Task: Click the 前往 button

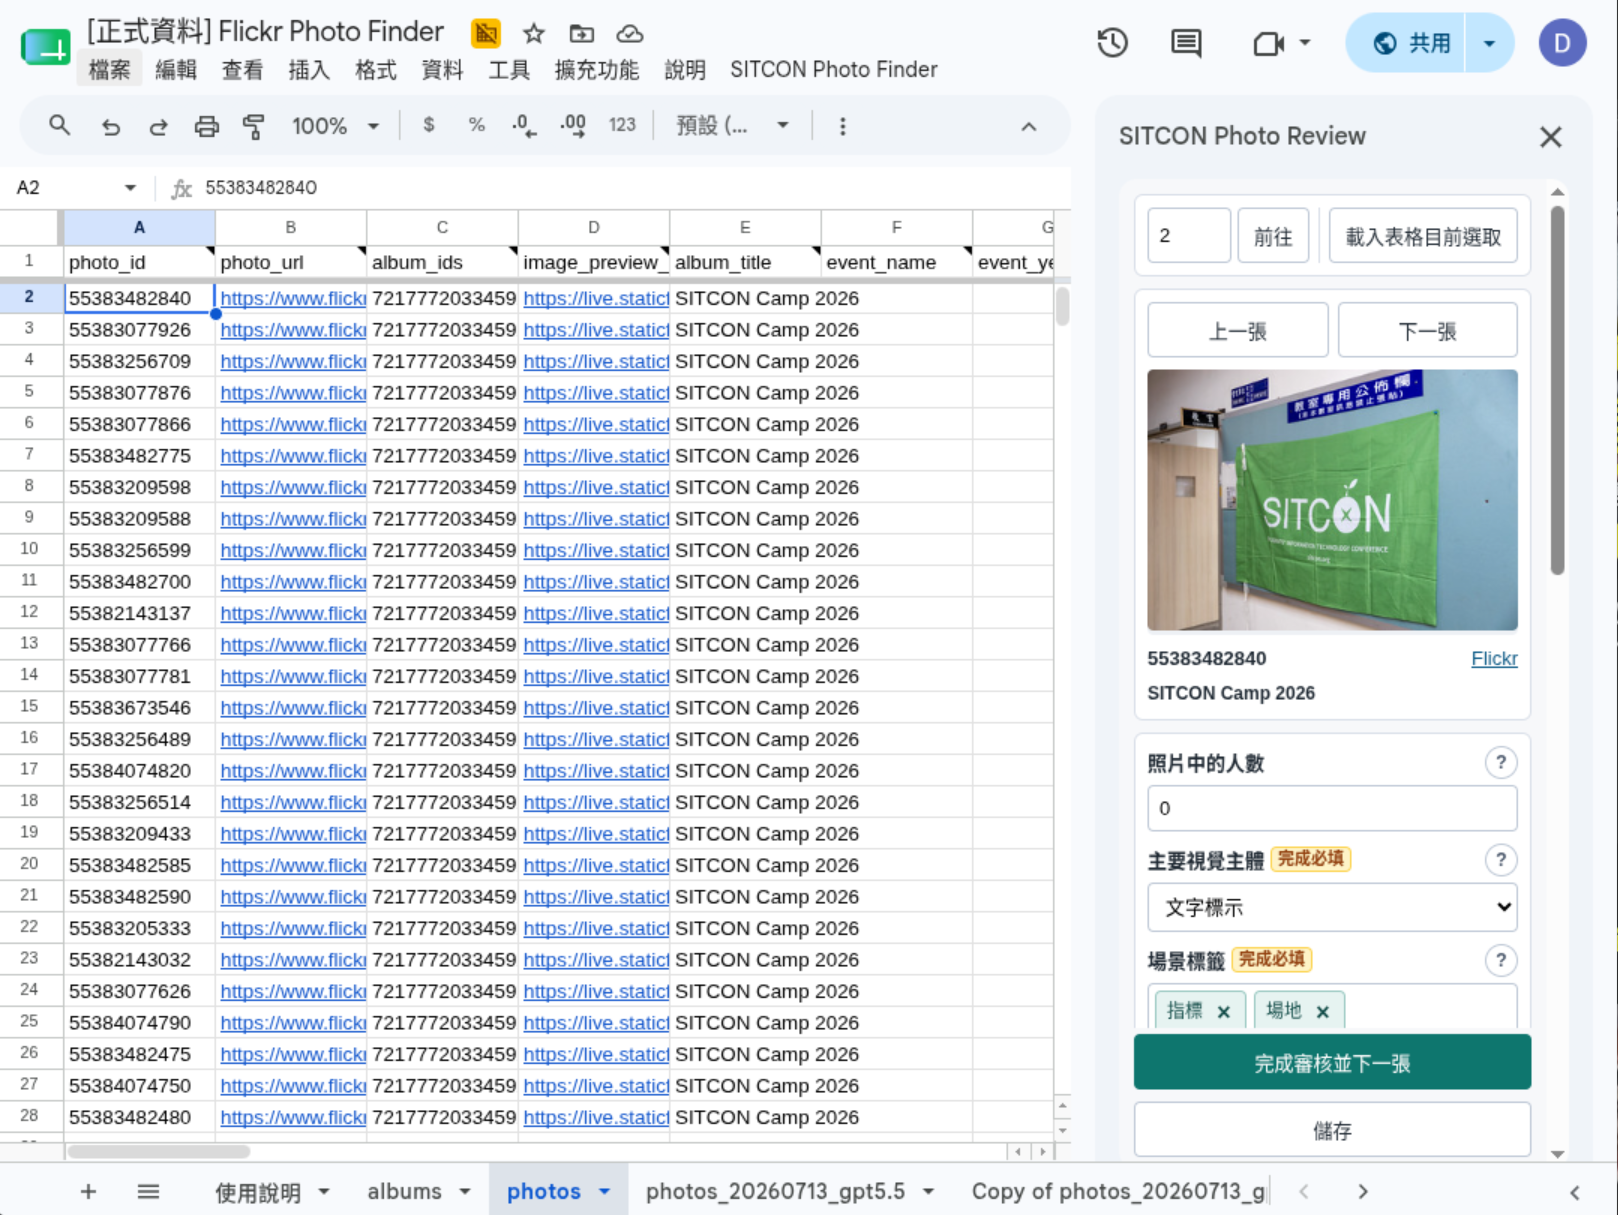Action: point(1273,236)
